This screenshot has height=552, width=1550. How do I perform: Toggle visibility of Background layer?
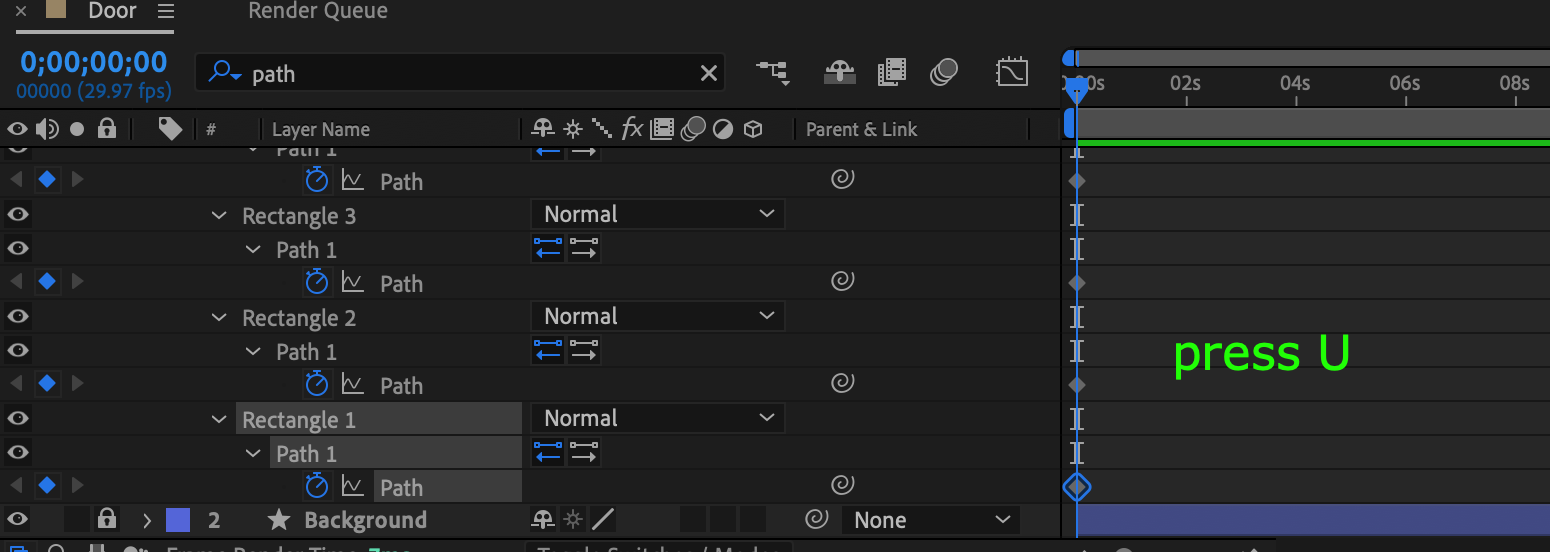coord(17,520)
